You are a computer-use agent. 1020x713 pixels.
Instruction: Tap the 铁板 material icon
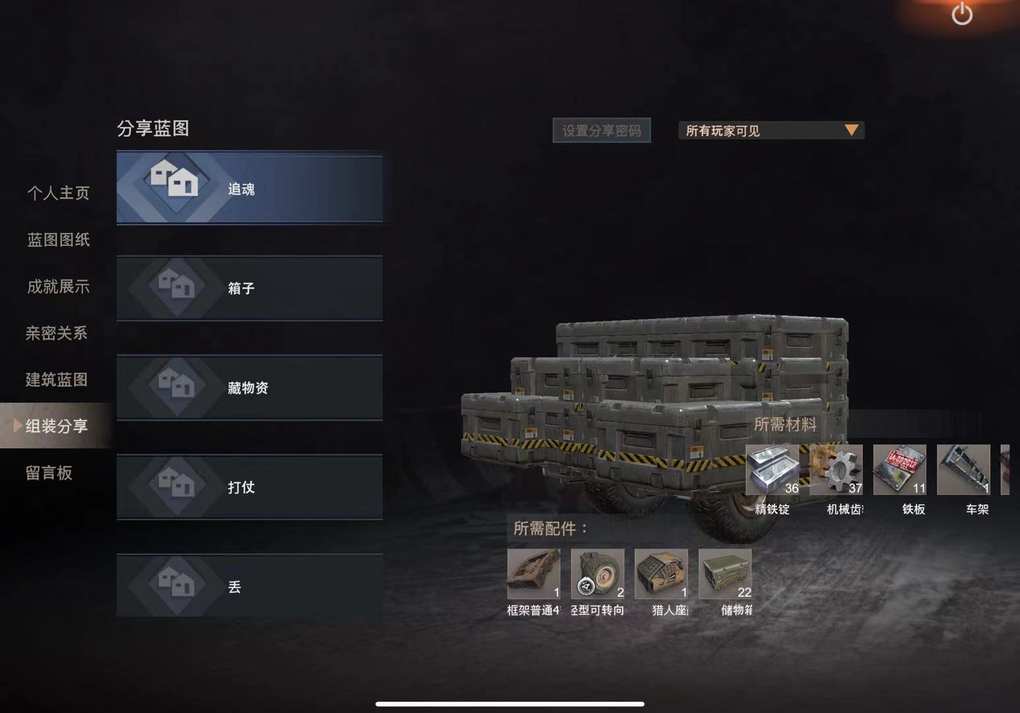tap(900, 470)
